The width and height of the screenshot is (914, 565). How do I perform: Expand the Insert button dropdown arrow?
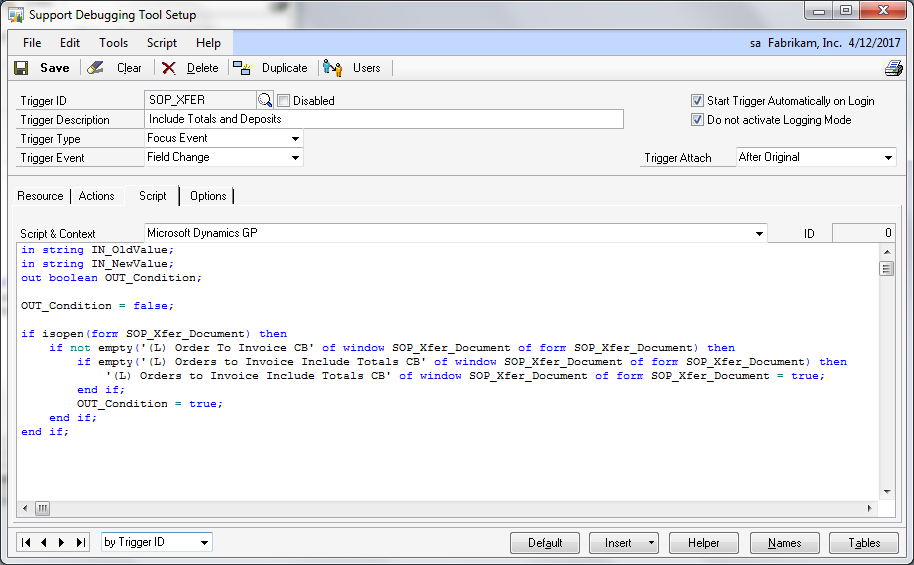tap(651, 543)
